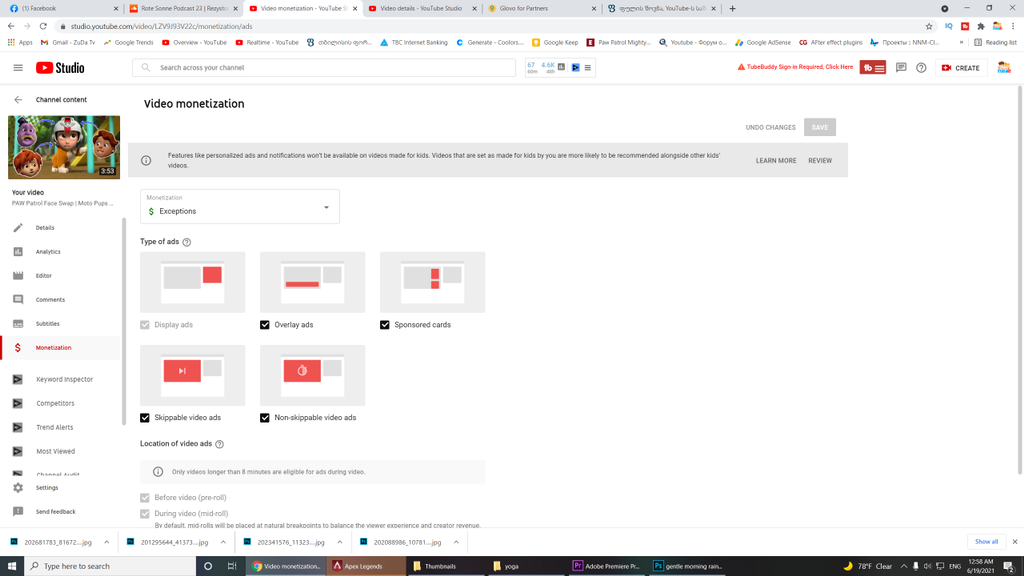
Task: Open TubeBuddy Trend Alerts
Action: click(54, 428)
